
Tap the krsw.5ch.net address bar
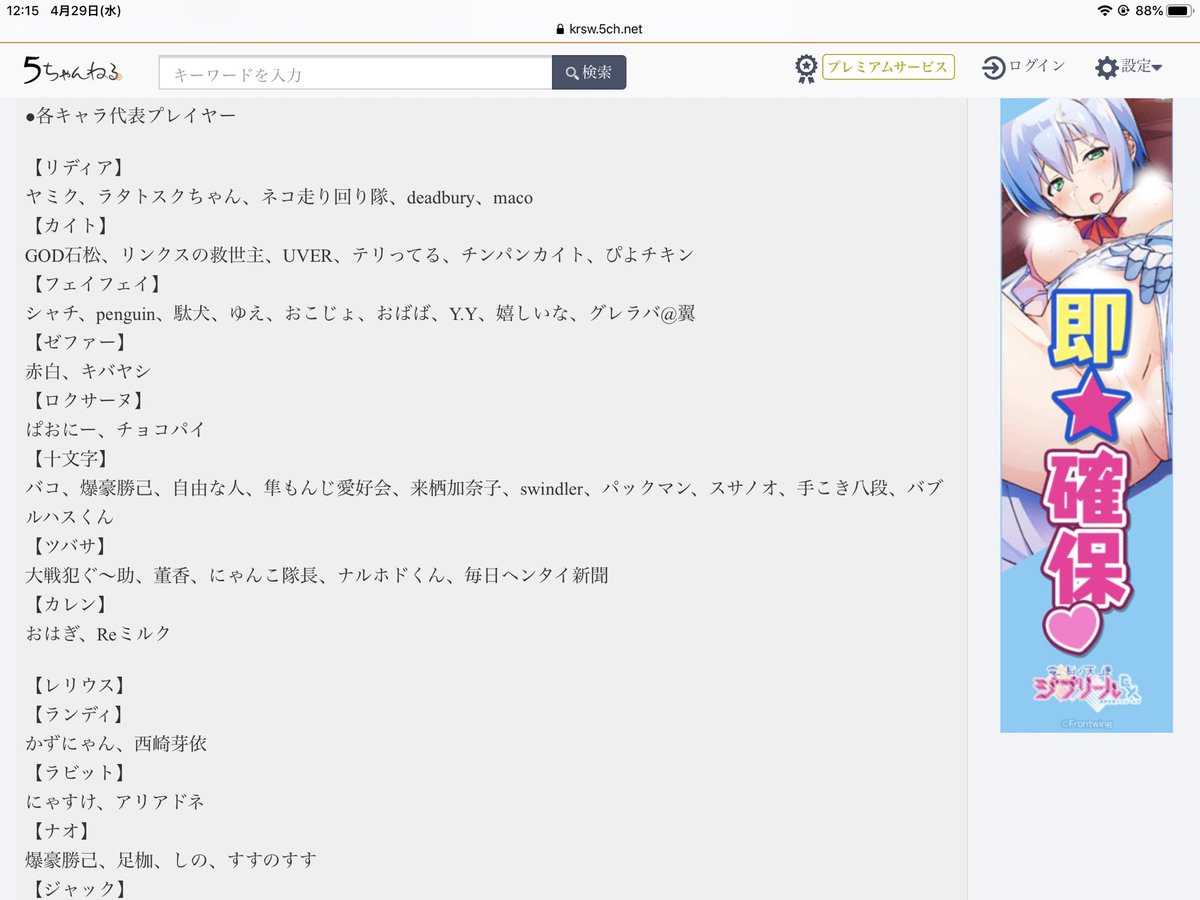pyautogui.click(x=600, y=29)
